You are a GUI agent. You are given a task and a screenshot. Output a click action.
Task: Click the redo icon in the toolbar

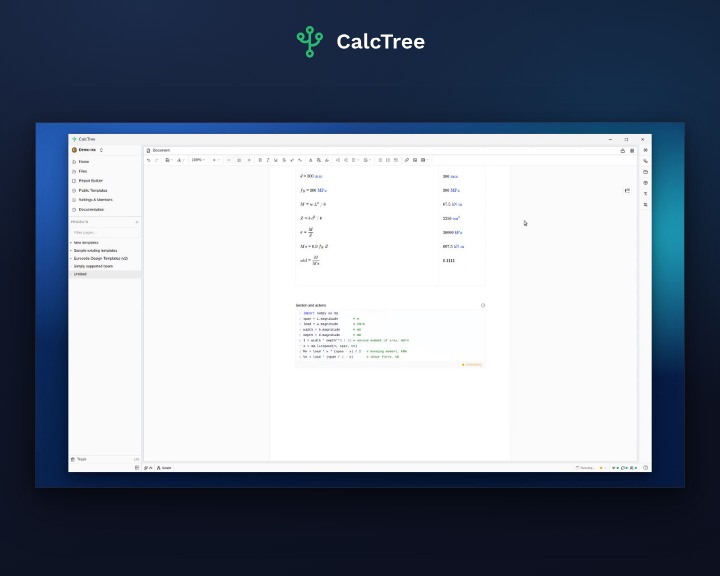click(157, 160)
